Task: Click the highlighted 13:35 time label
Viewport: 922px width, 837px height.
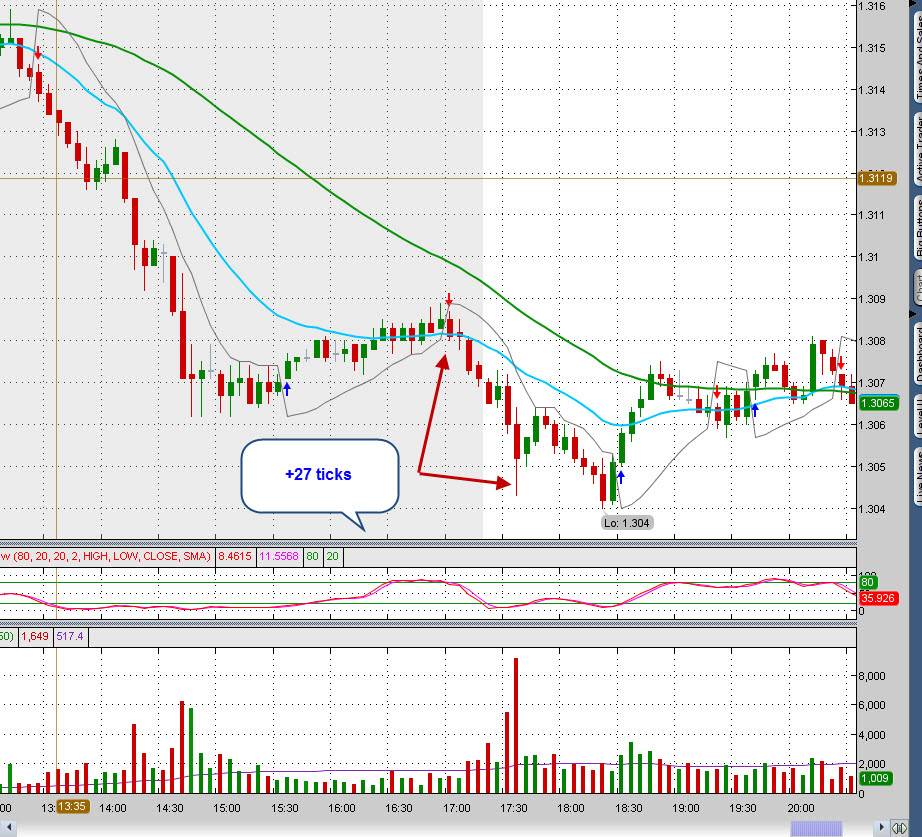Action: pos(72,806)
